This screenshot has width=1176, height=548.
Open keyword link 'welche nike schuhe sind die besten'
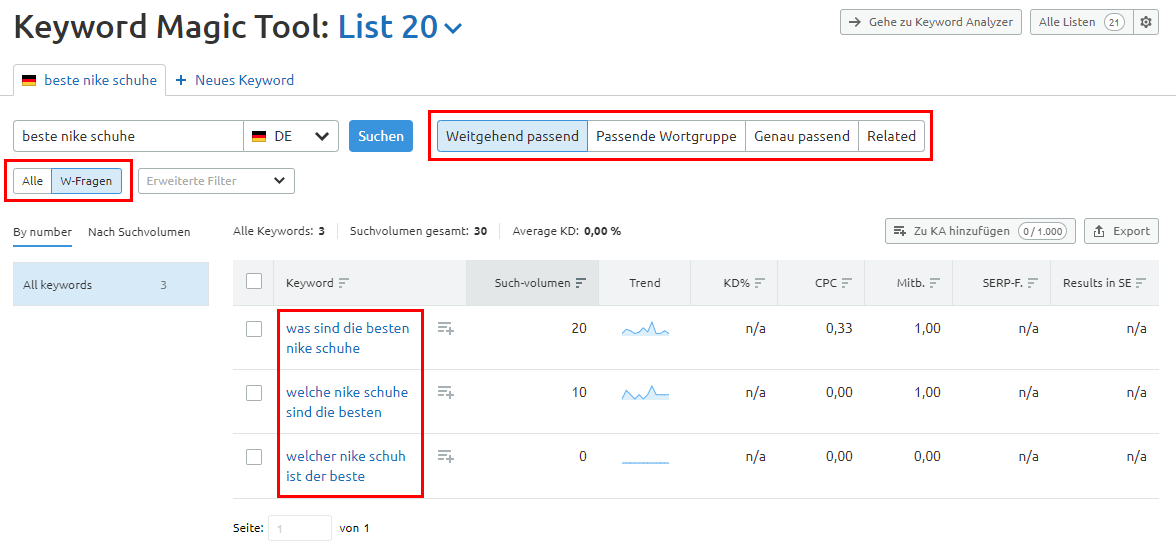pos(347,402)
